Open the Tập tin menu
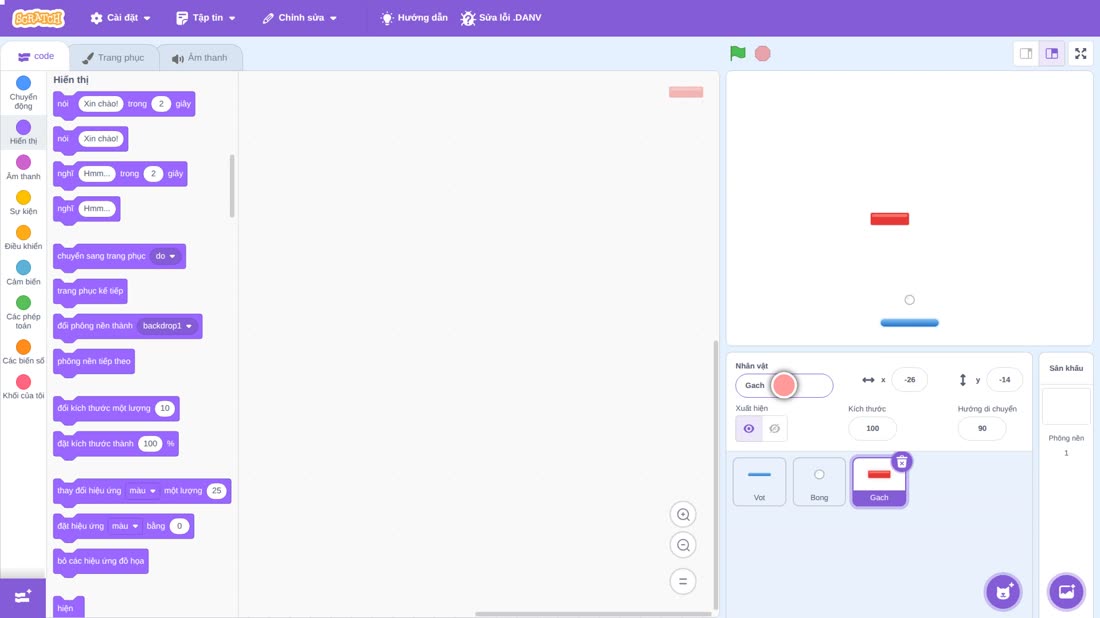The height and width of the screenshot is (618, 1100). 206,18
